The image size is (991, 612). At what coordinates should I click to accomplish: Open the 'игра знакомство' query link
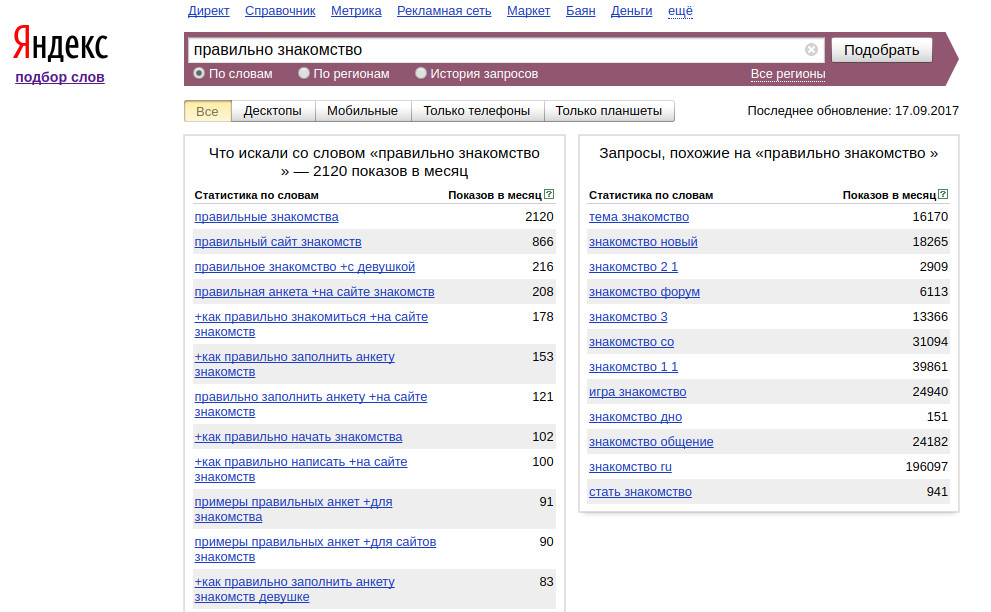pos(637,391)
